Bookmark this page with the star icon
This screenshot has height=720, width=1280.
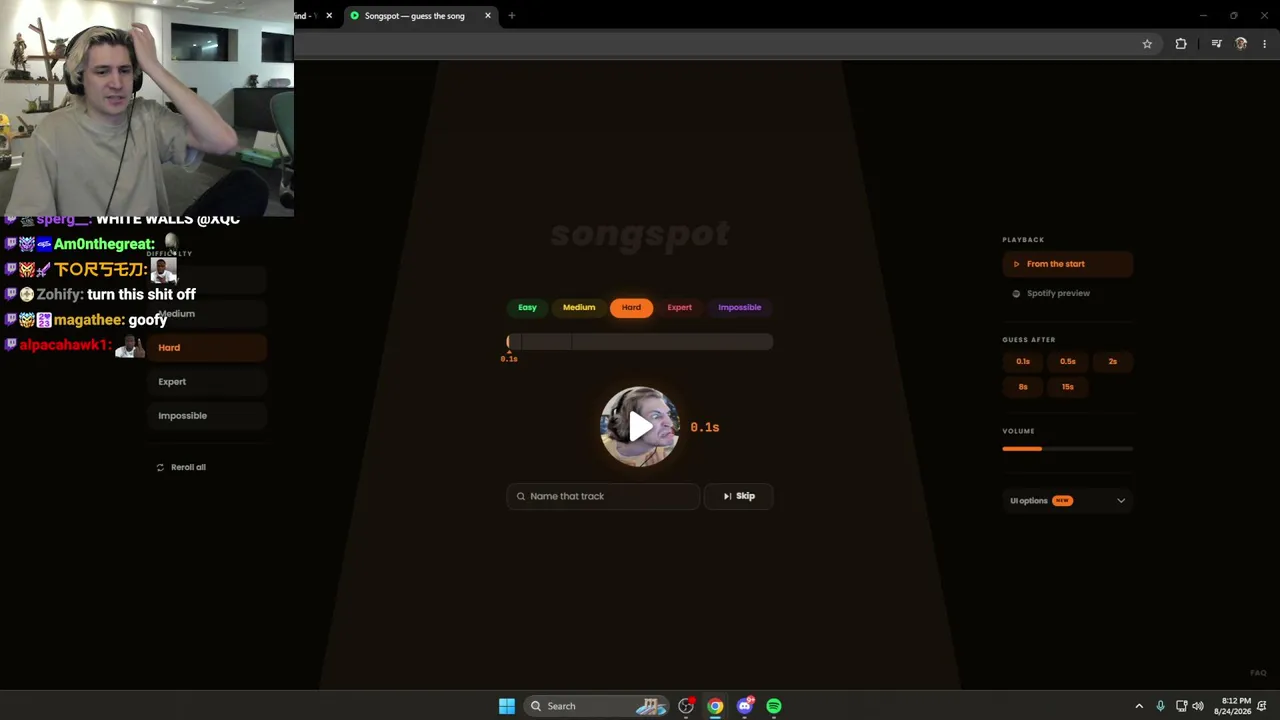[1147, 44]
